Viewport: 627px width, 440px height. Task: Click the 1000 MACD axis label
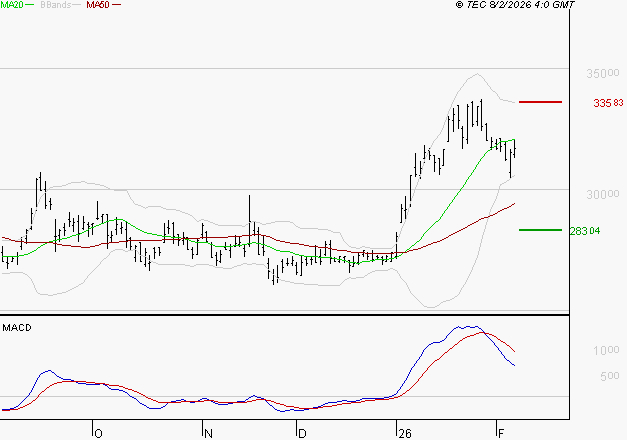tap(606, 350)
